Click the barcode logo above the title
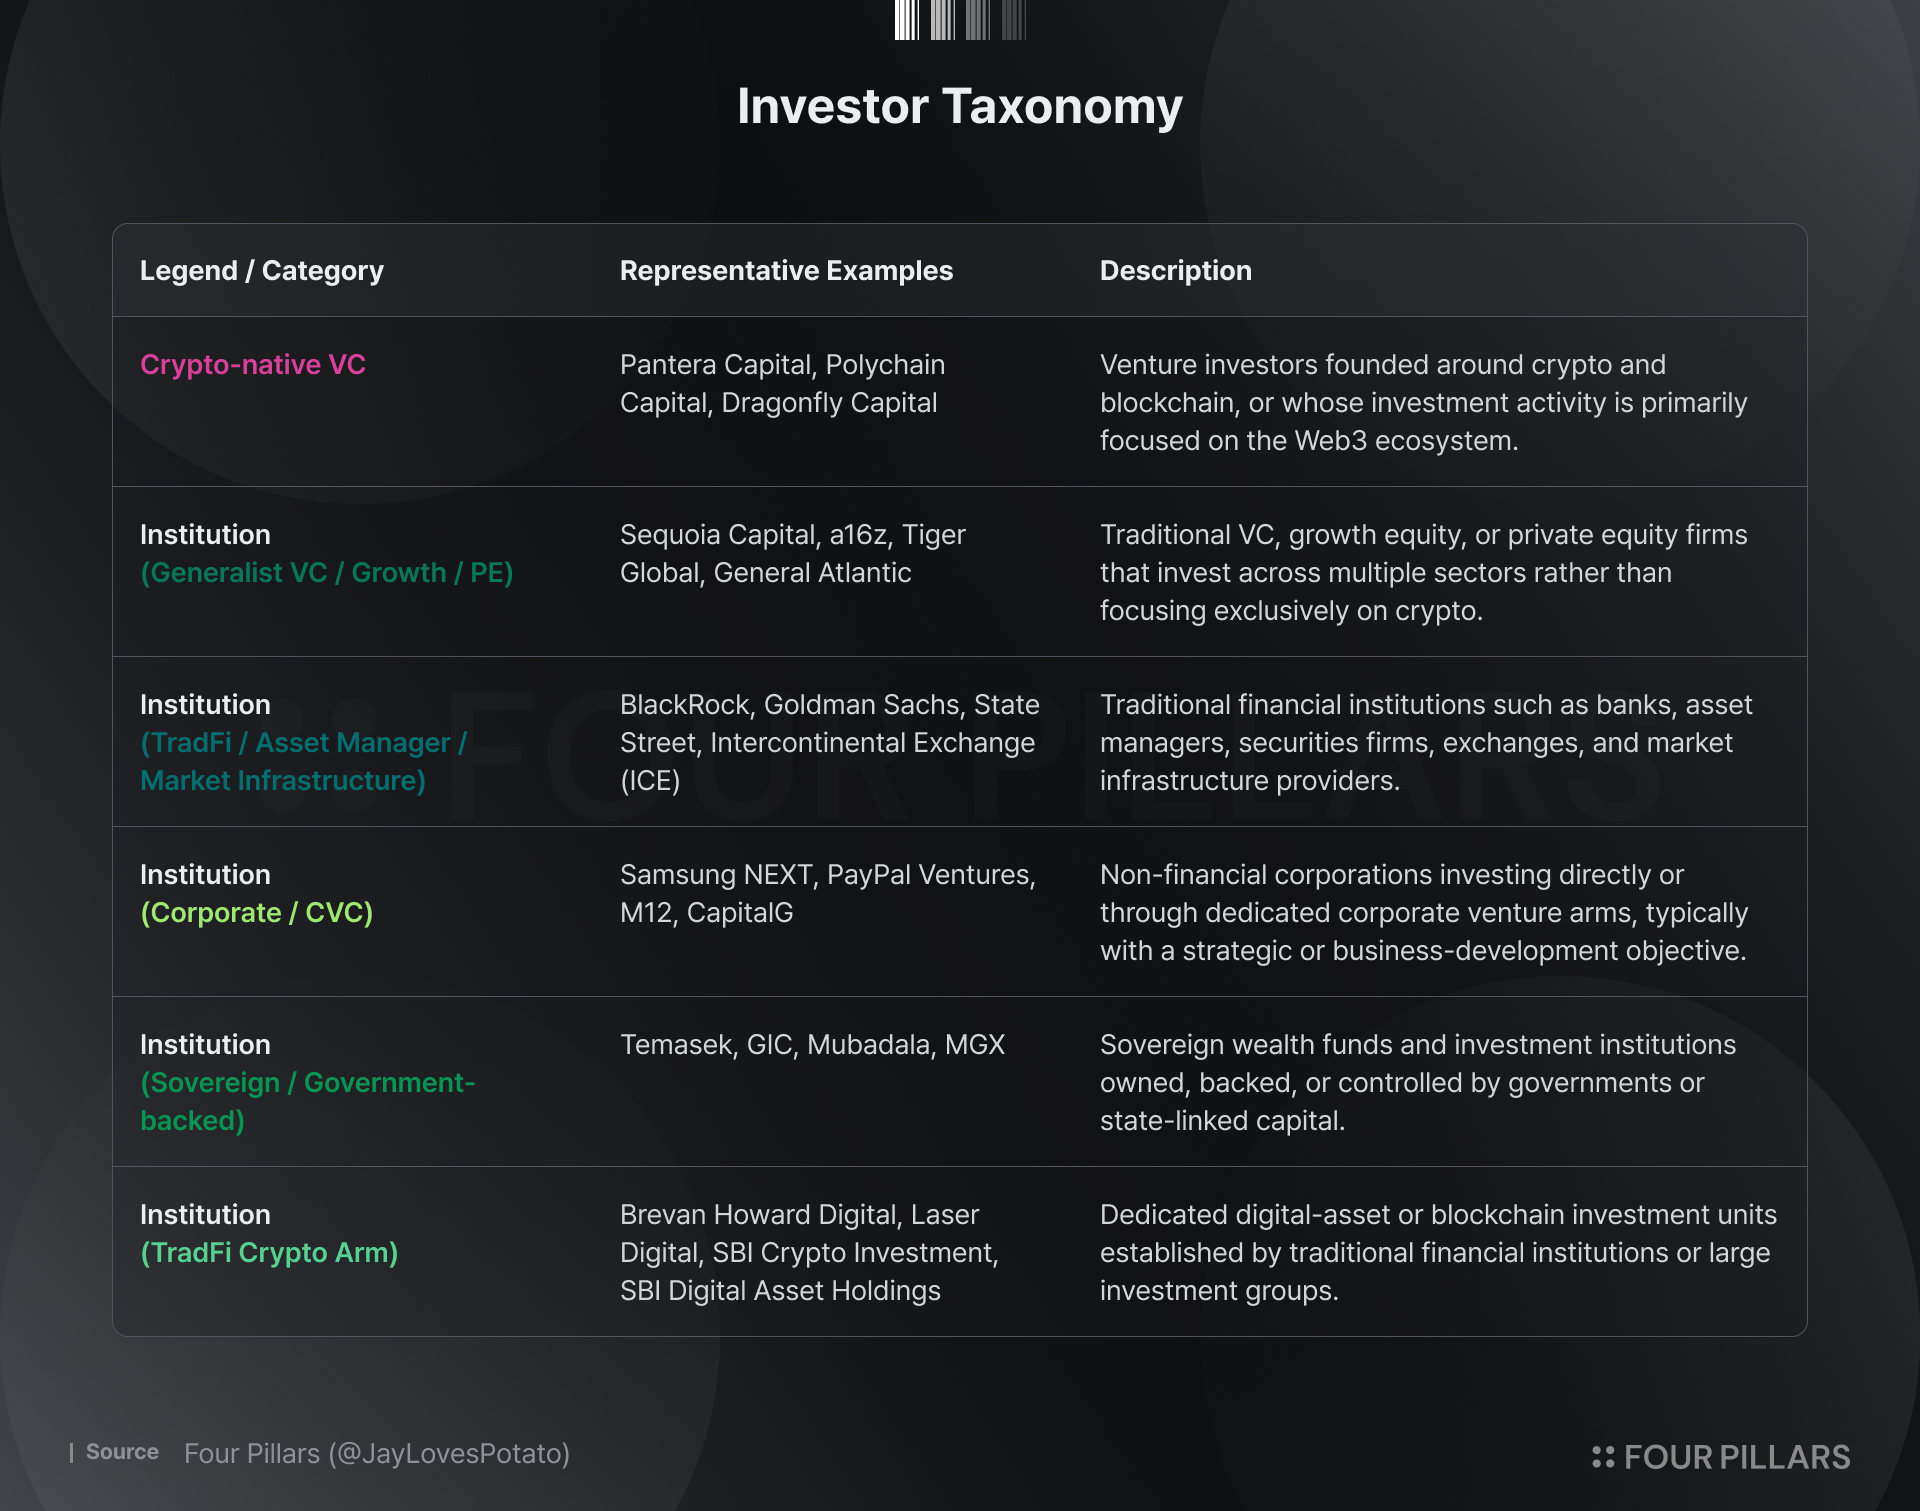The width and height of the screenshot is (1920, 1511). tap(960, 19)
